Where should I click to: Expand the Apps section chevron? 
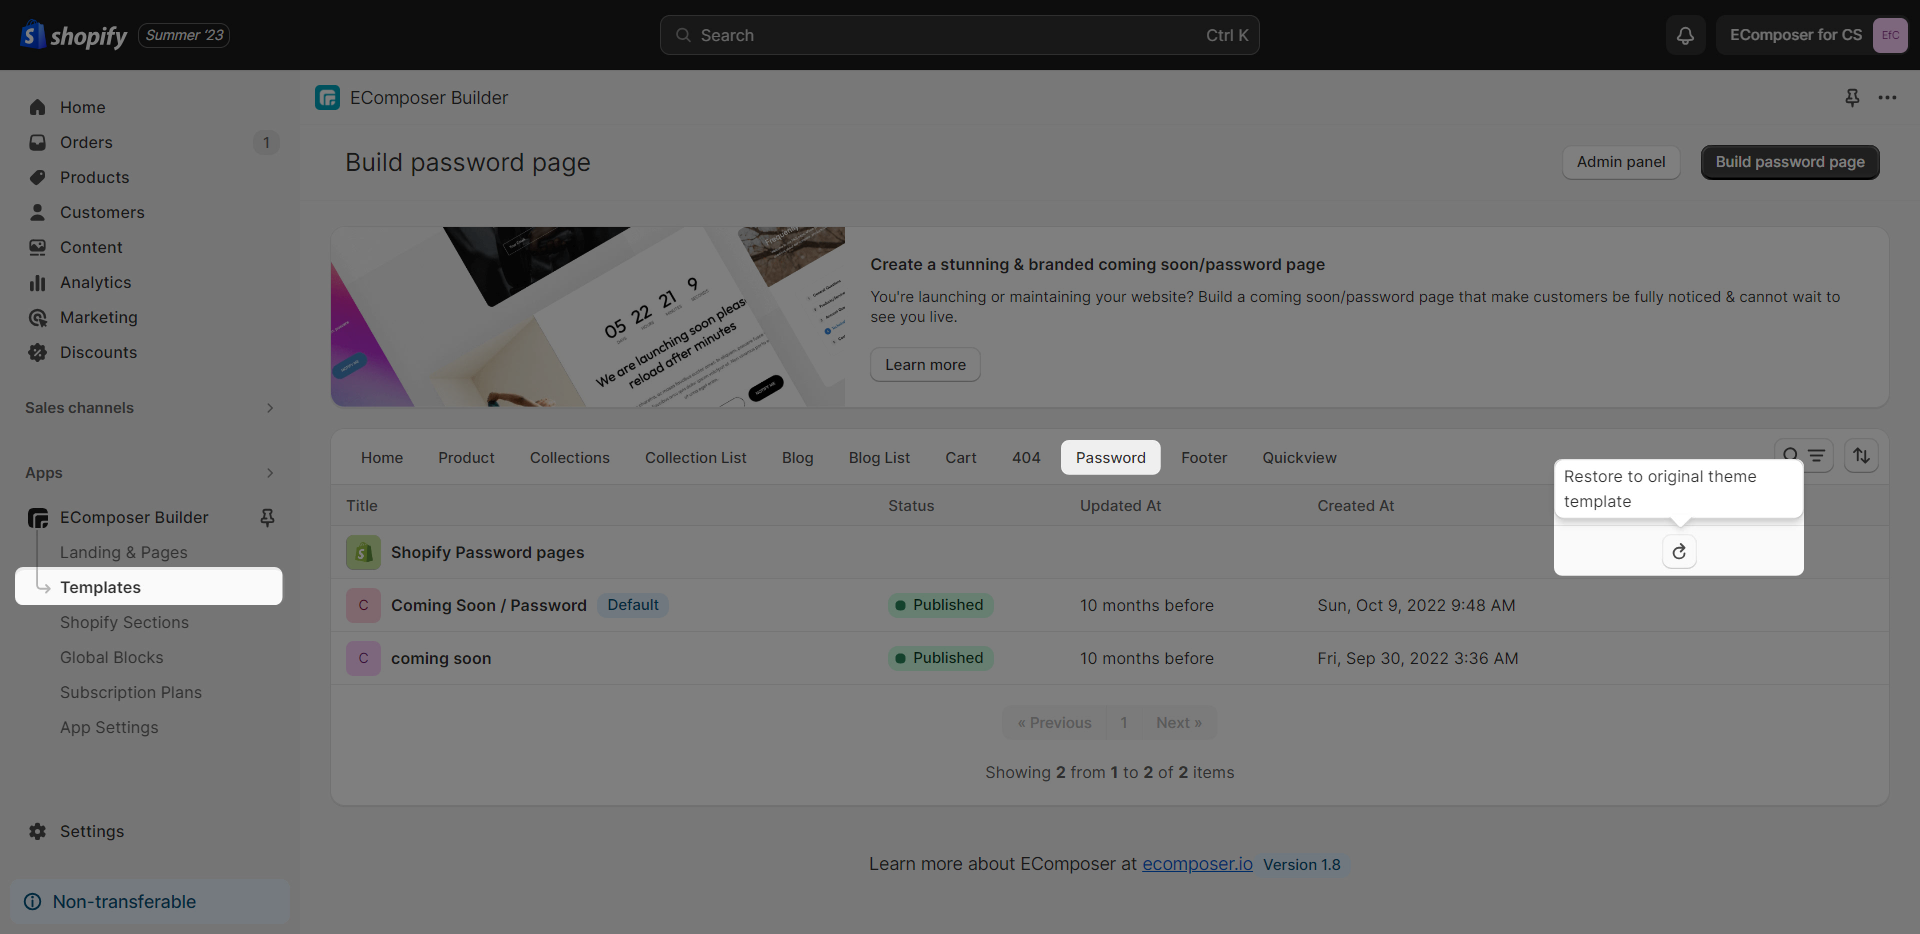pyautogui.click(x=270, y=473)
